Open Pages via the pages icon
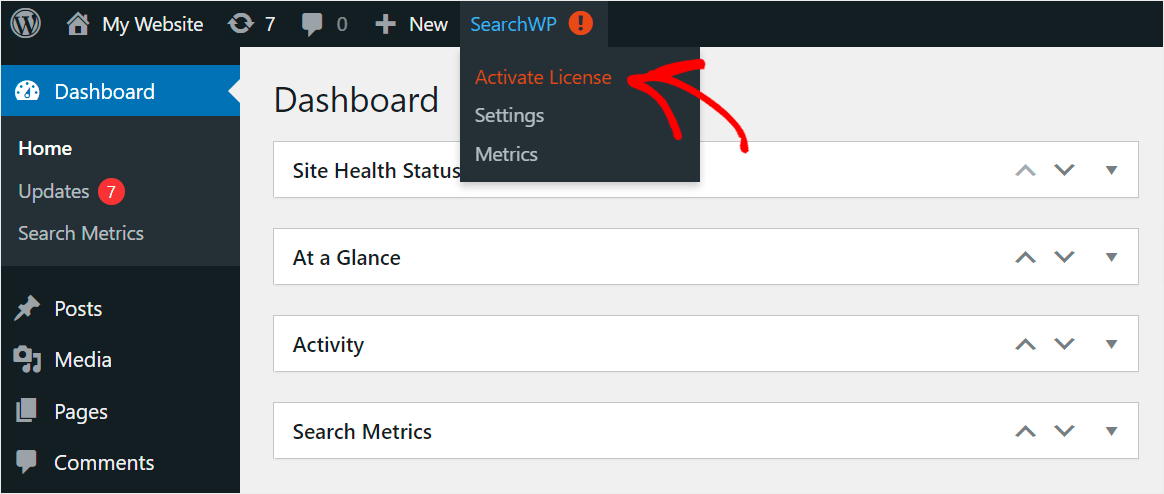Viewport: 1164px width, 494px height. [x=27, y=411]
